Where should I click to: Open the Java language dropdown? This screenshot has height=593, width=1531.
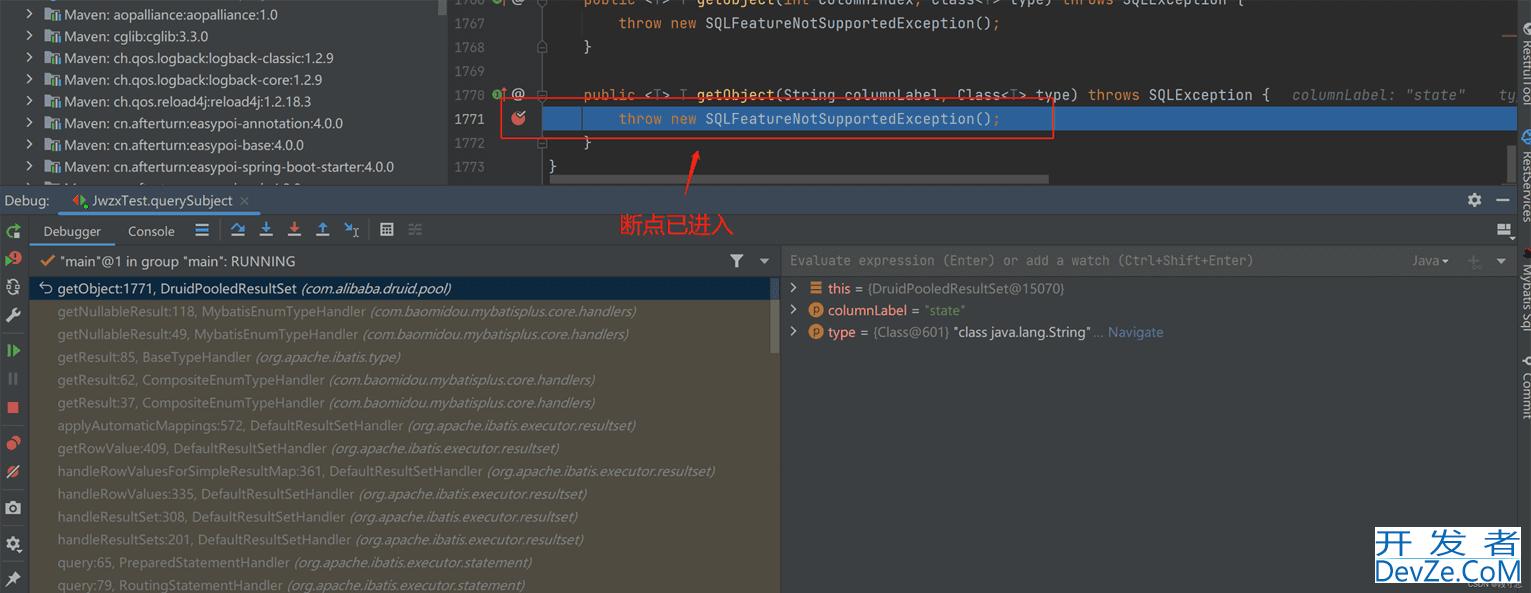(1430, 261)
